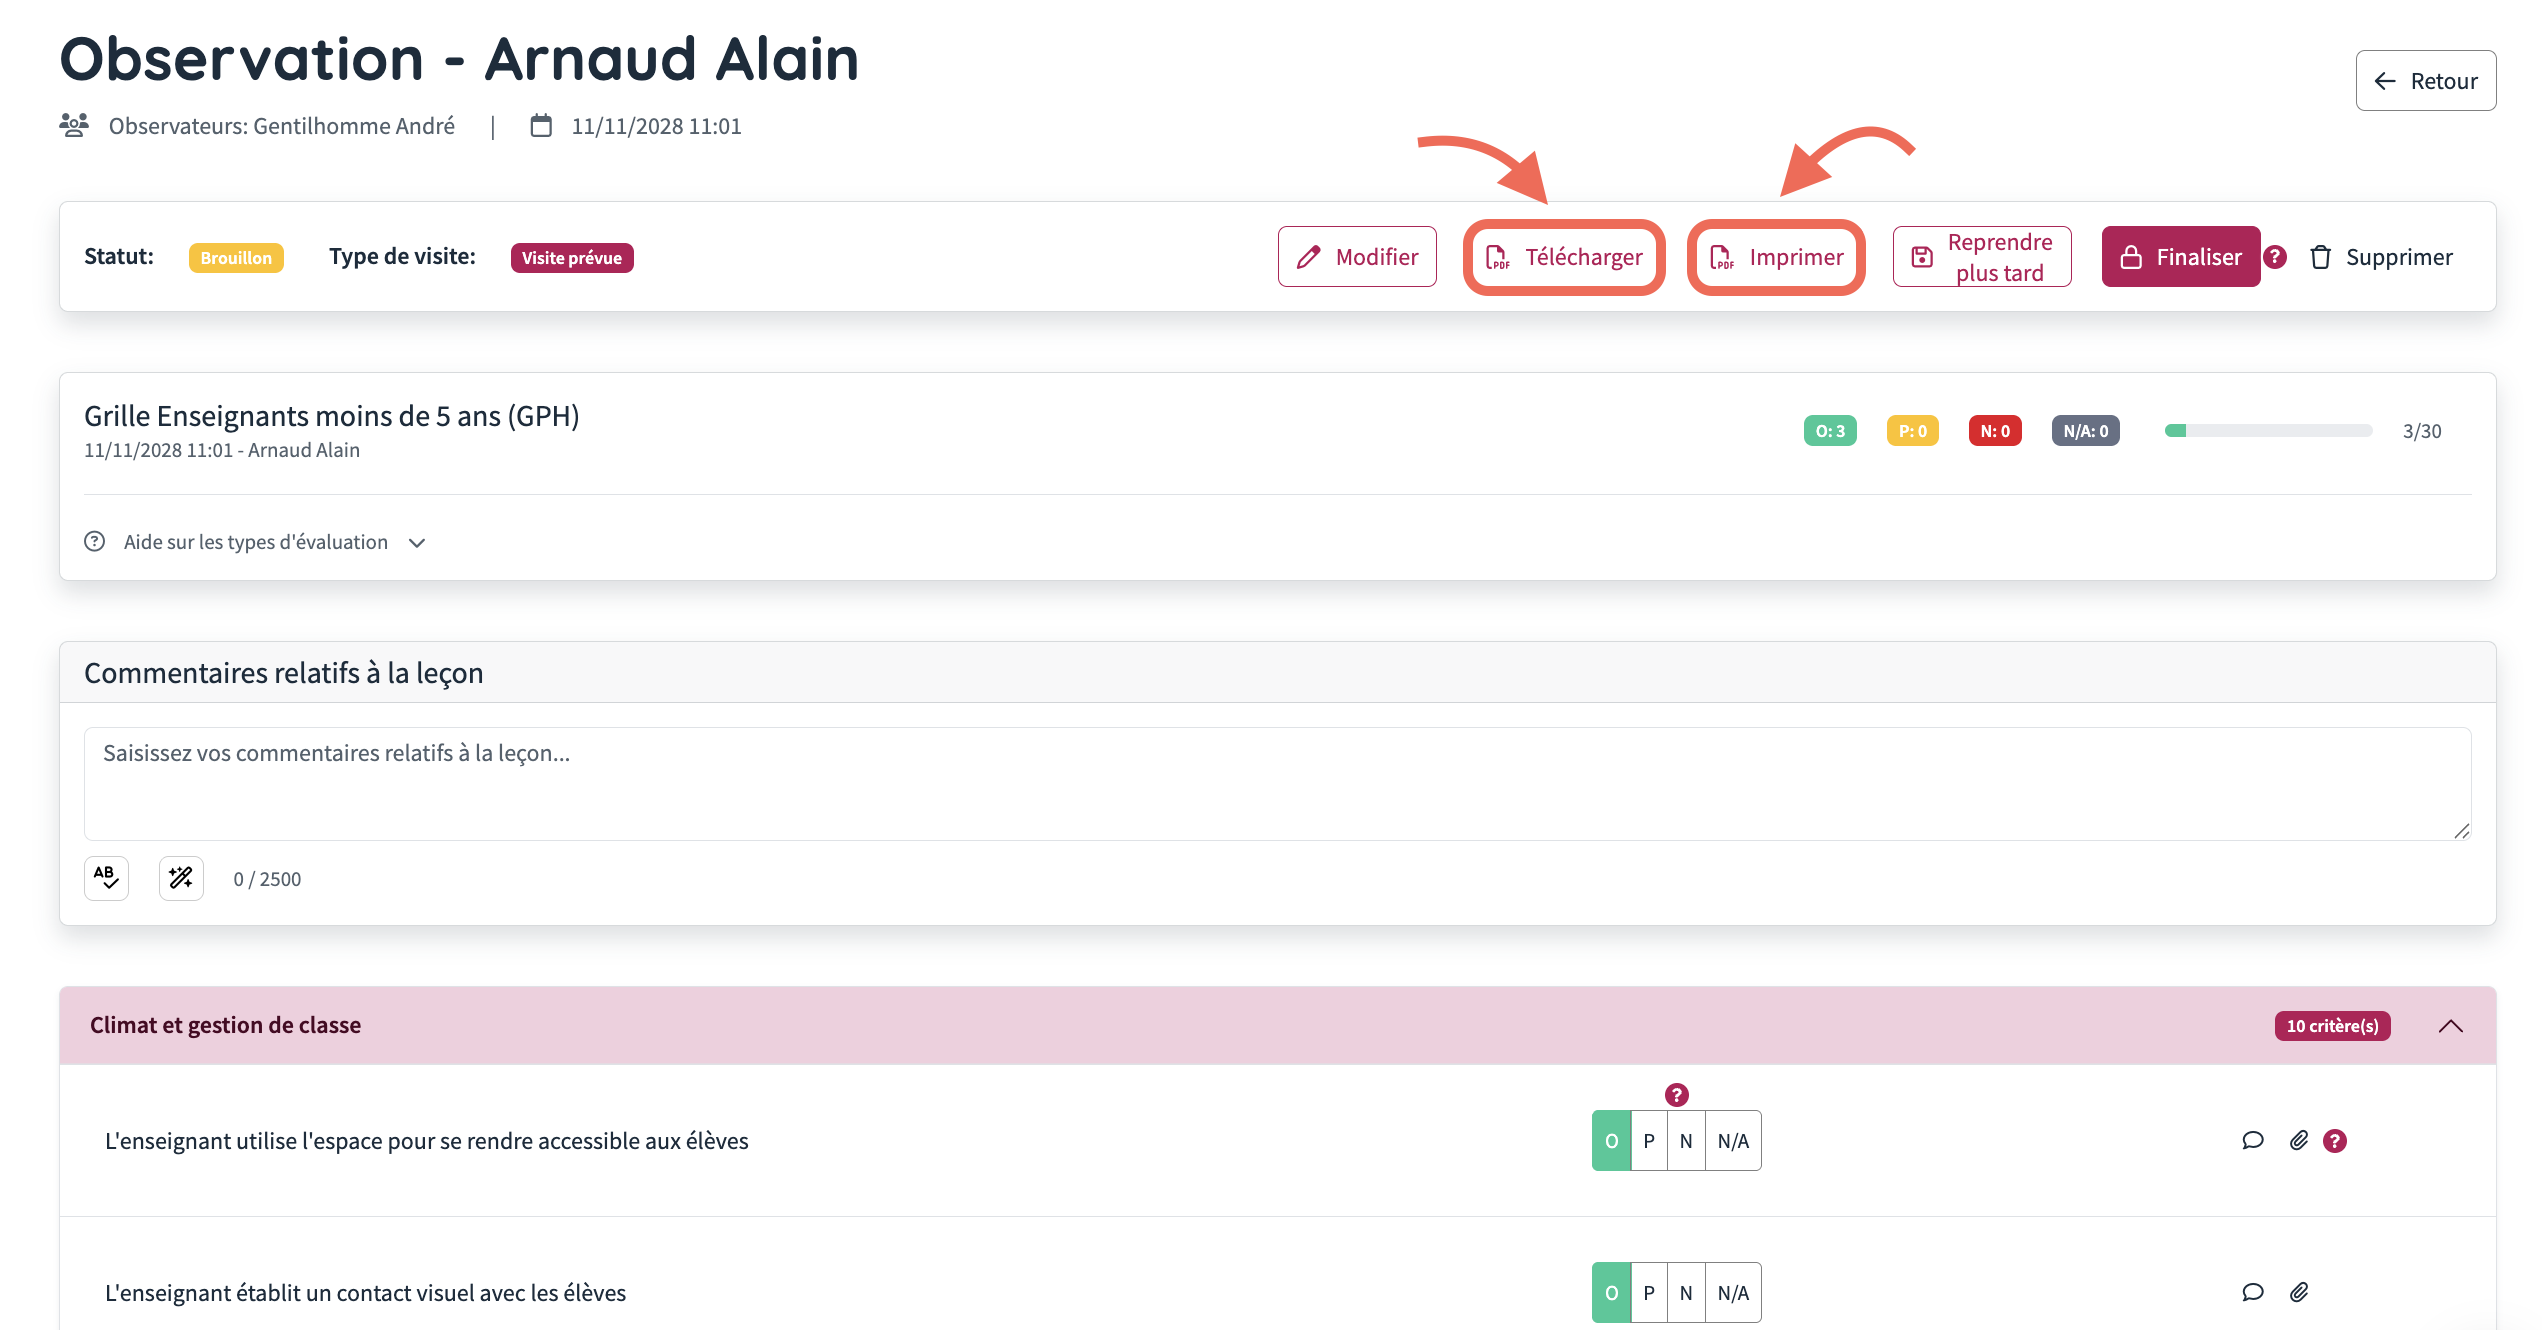Click paperclip icon for visual contact criterion
Image resolution: width=2542 pixels, height=1330 pixels.
tap(2299, 1293)
